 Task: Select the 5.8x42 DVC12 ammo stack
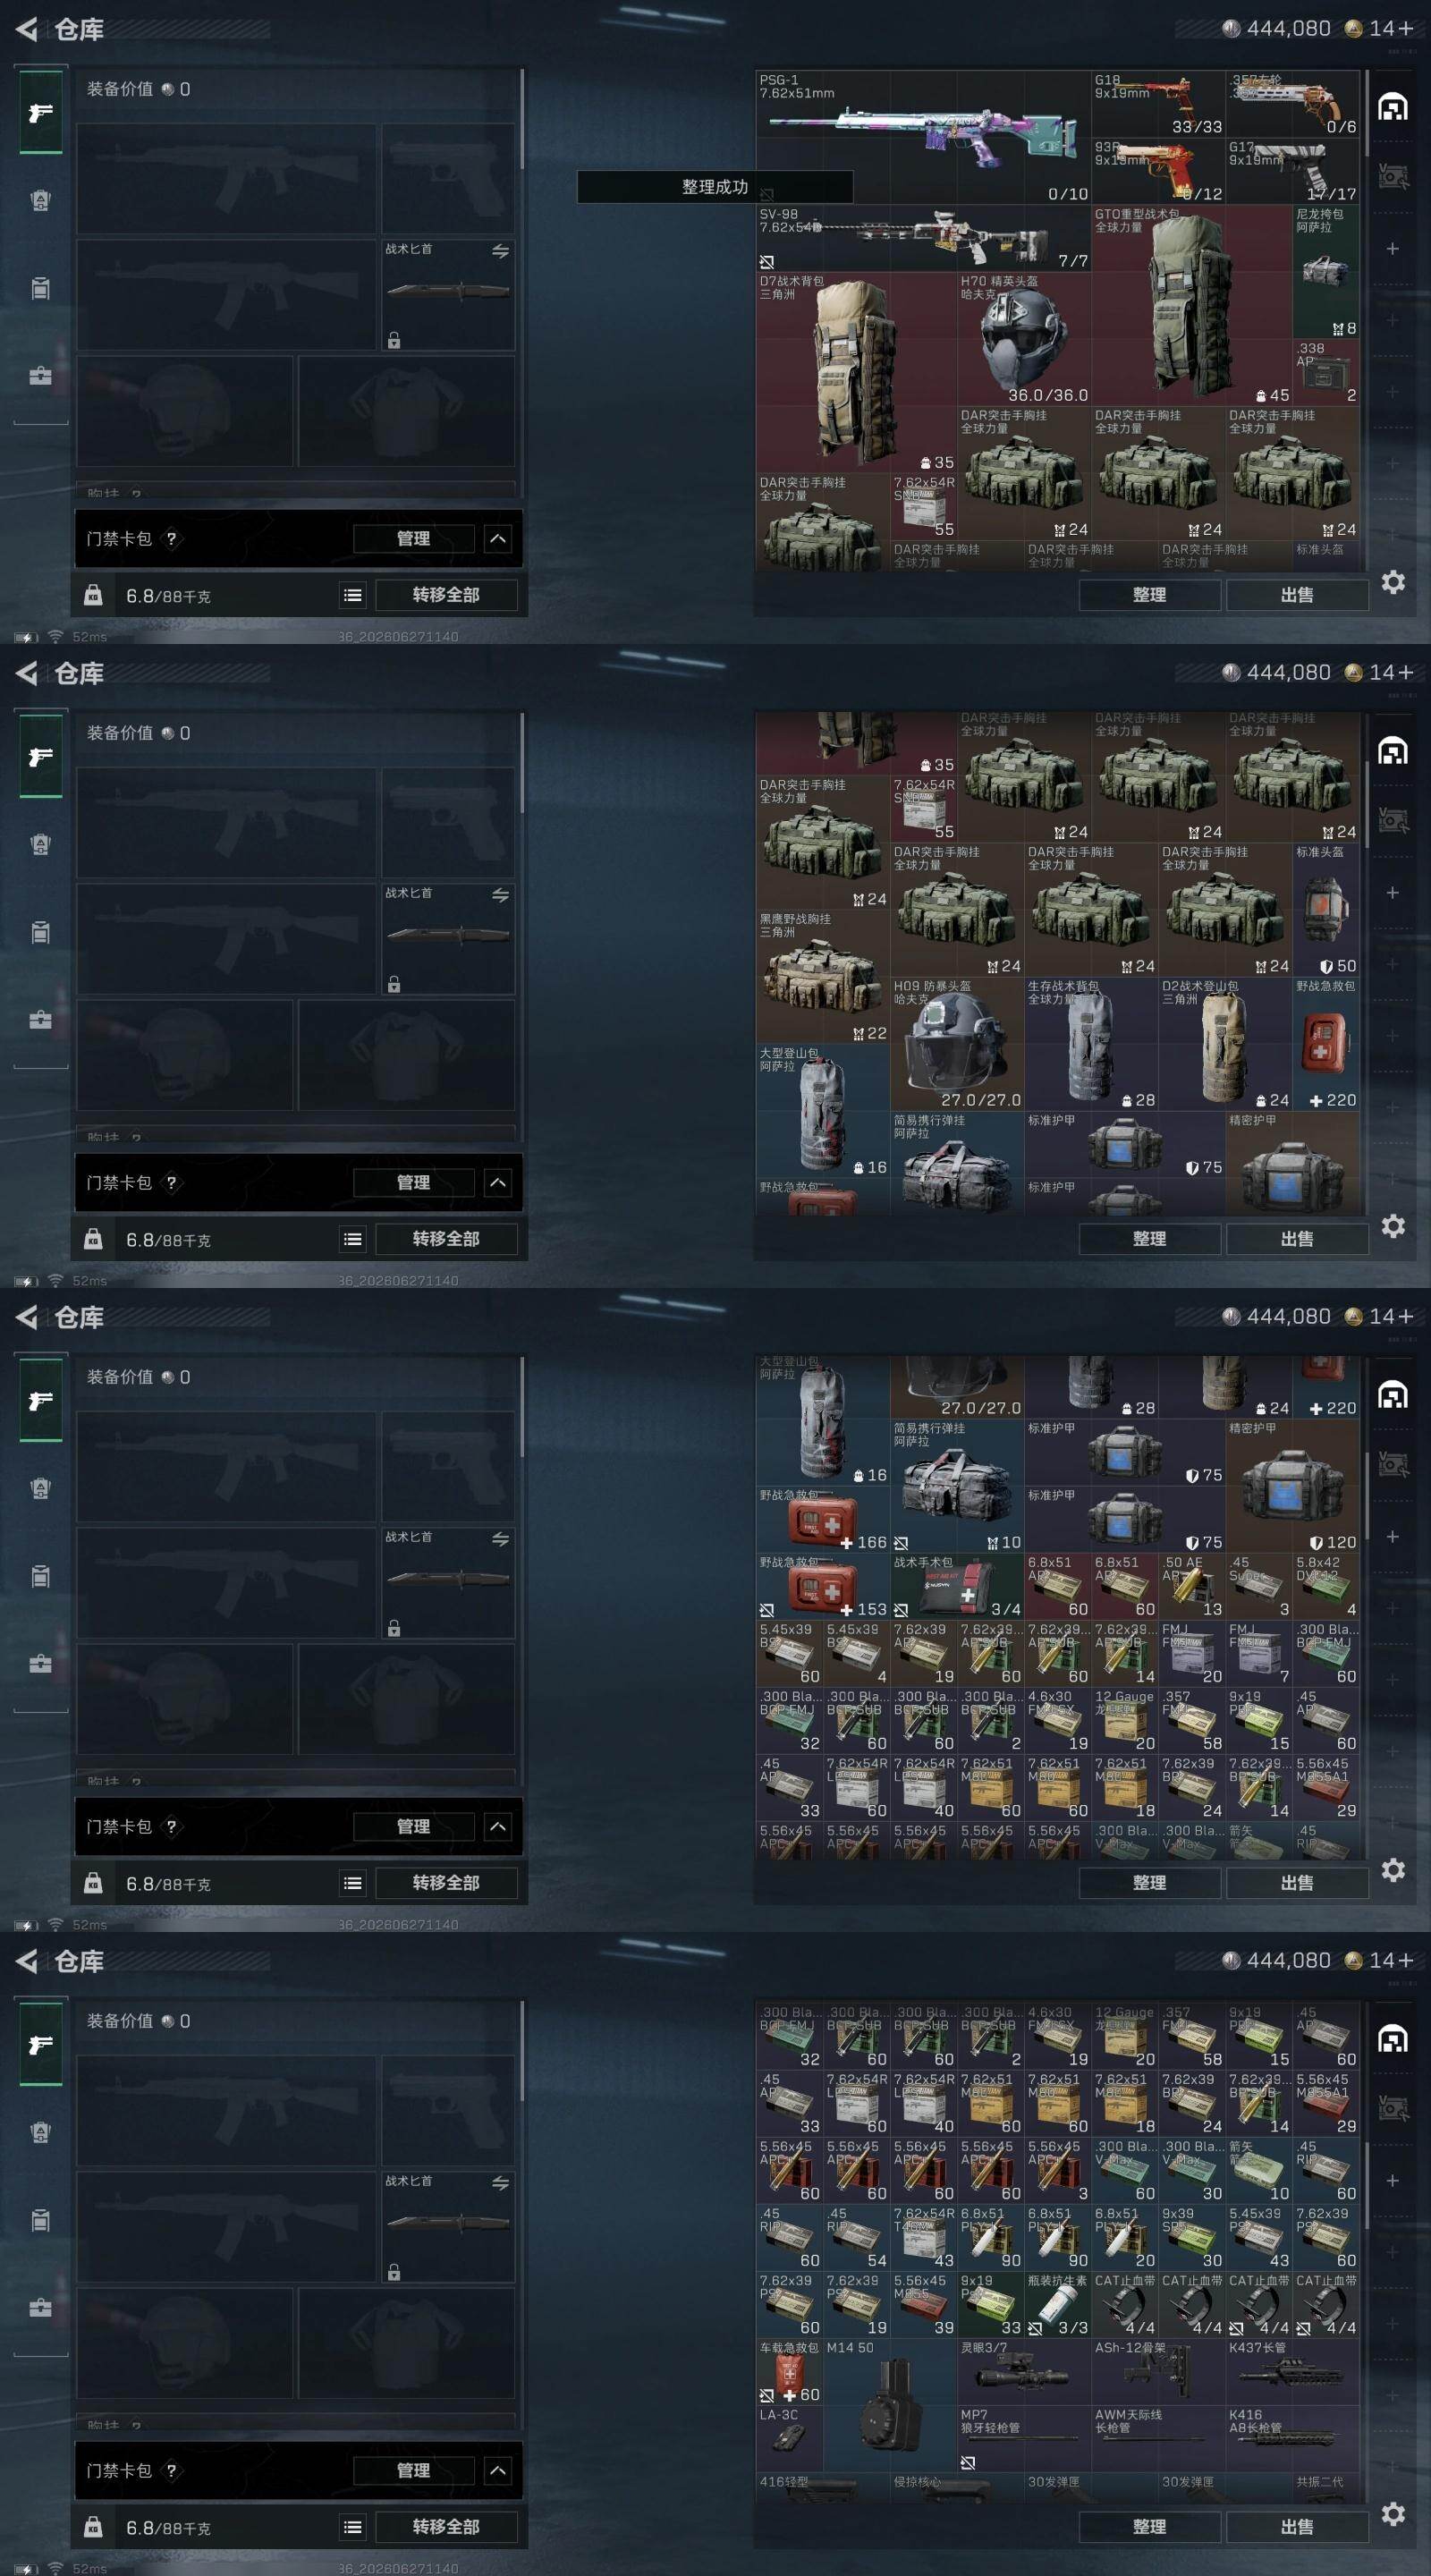1326,1586
